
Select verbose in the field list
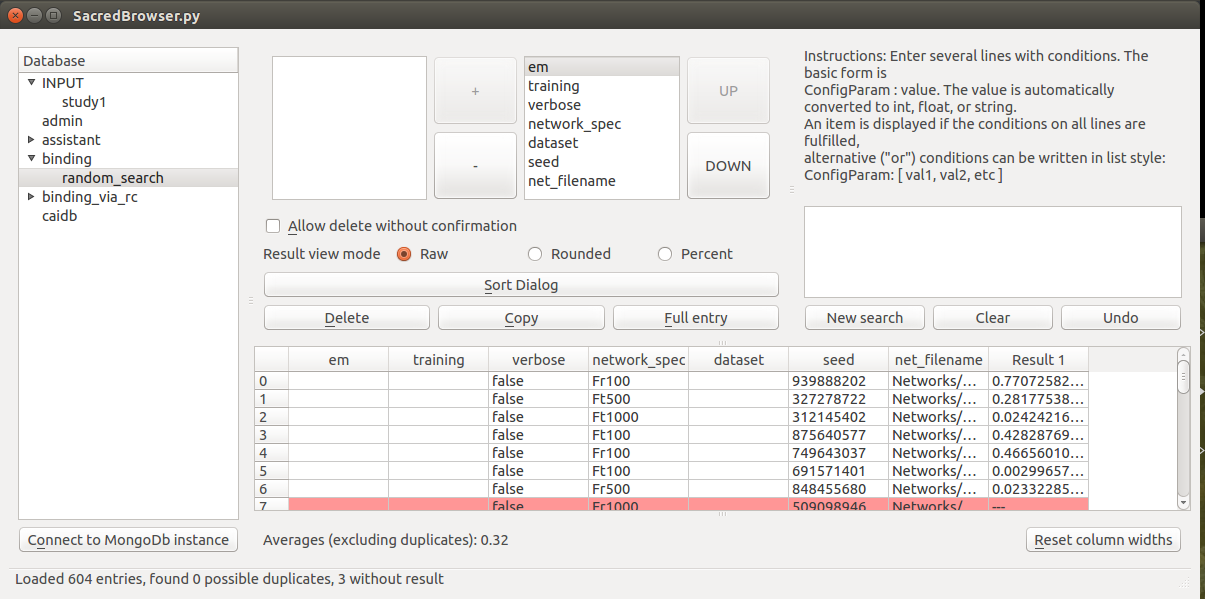(602, 105)
